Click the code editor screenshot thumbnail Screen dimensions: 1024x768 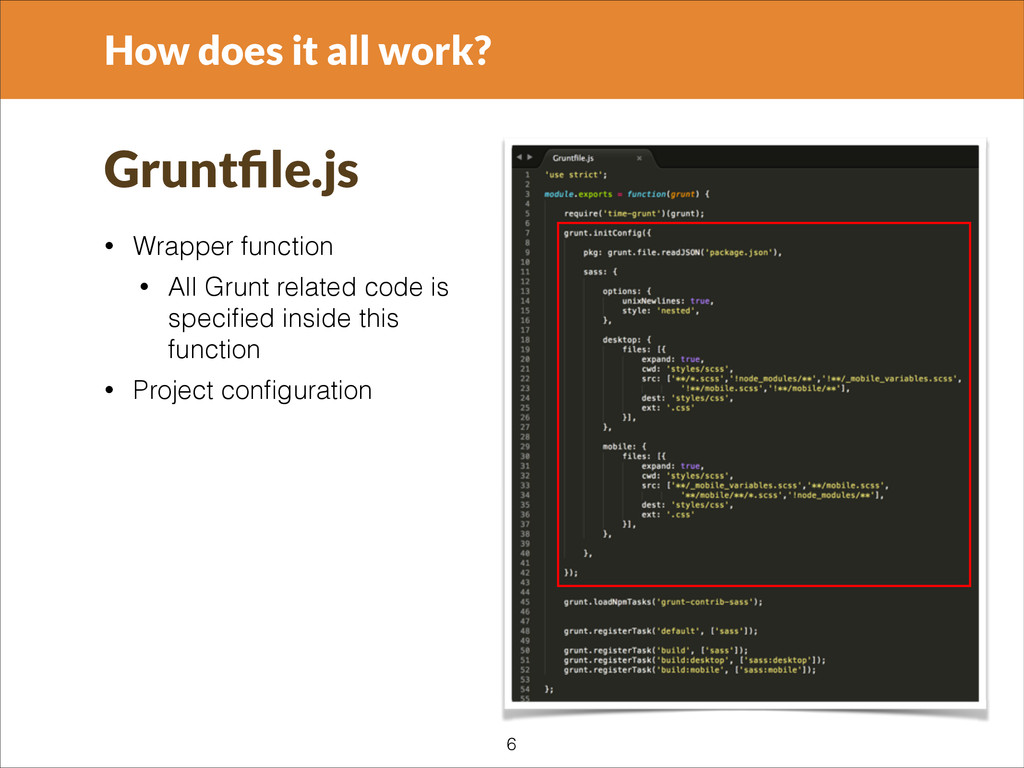click(745, 424)
